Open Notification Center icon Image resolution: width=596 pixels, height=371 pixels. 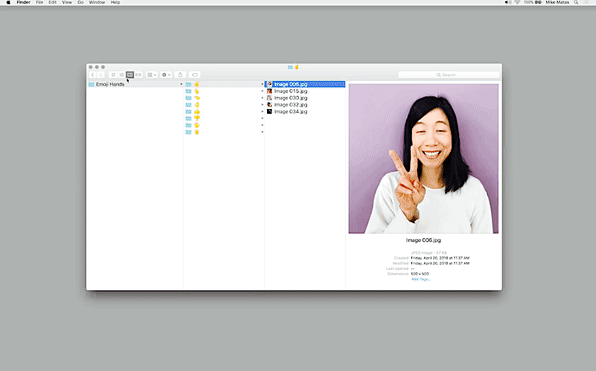click(x=586, y=2)
